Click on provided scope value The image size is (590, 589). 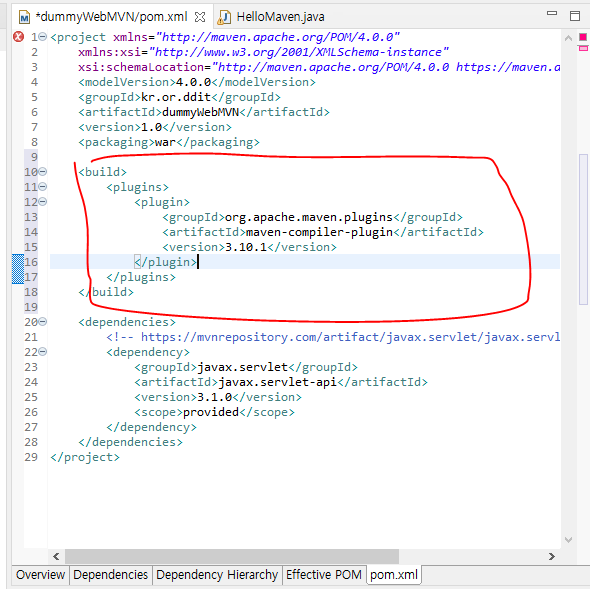[211, 412]
